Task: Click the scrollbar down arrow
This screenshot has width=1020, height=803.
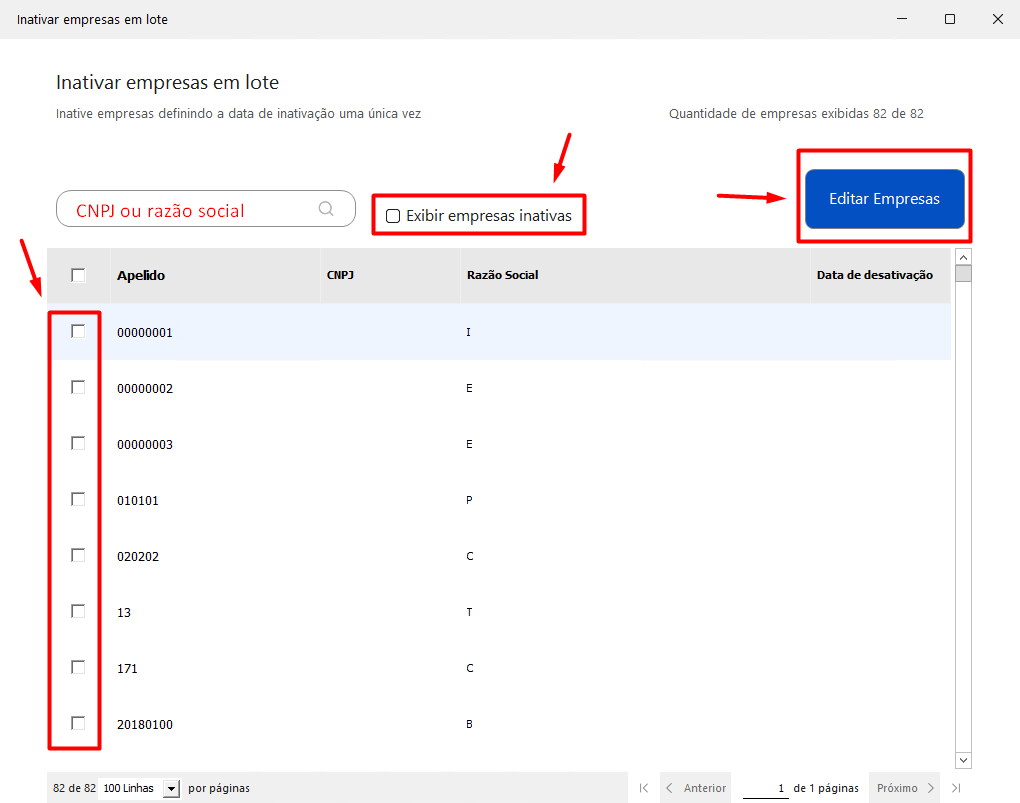Action: tap(963, 760)
